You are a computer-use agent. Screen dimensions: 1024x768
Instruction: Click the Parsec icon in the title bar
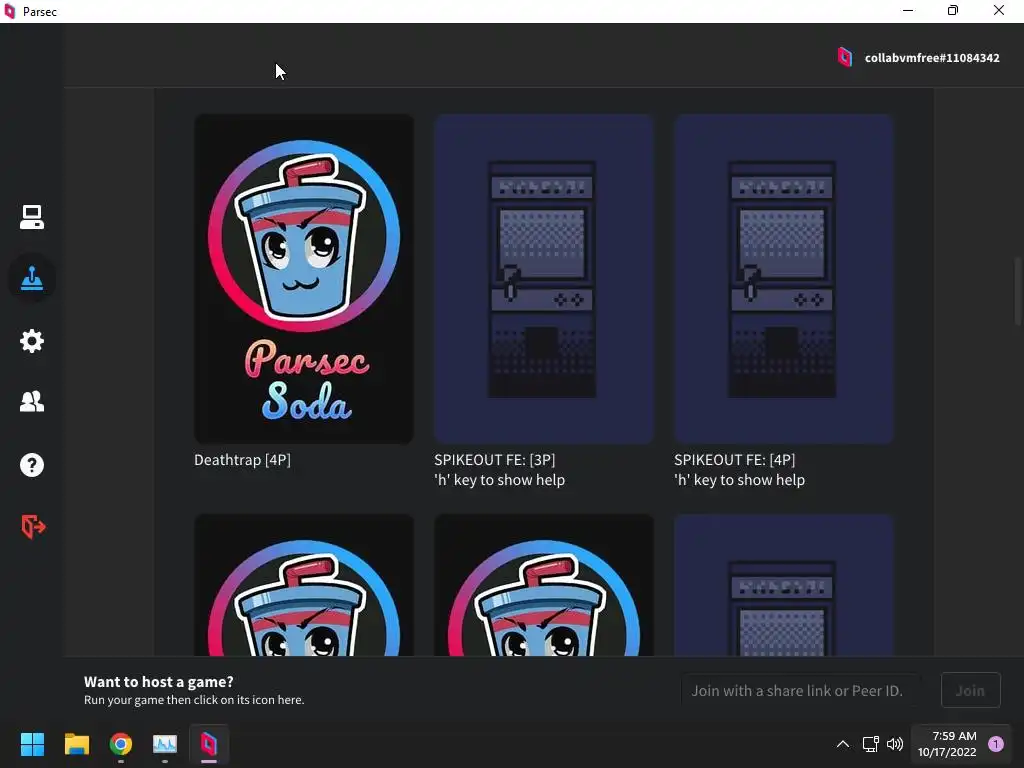[x=10, y=11]
